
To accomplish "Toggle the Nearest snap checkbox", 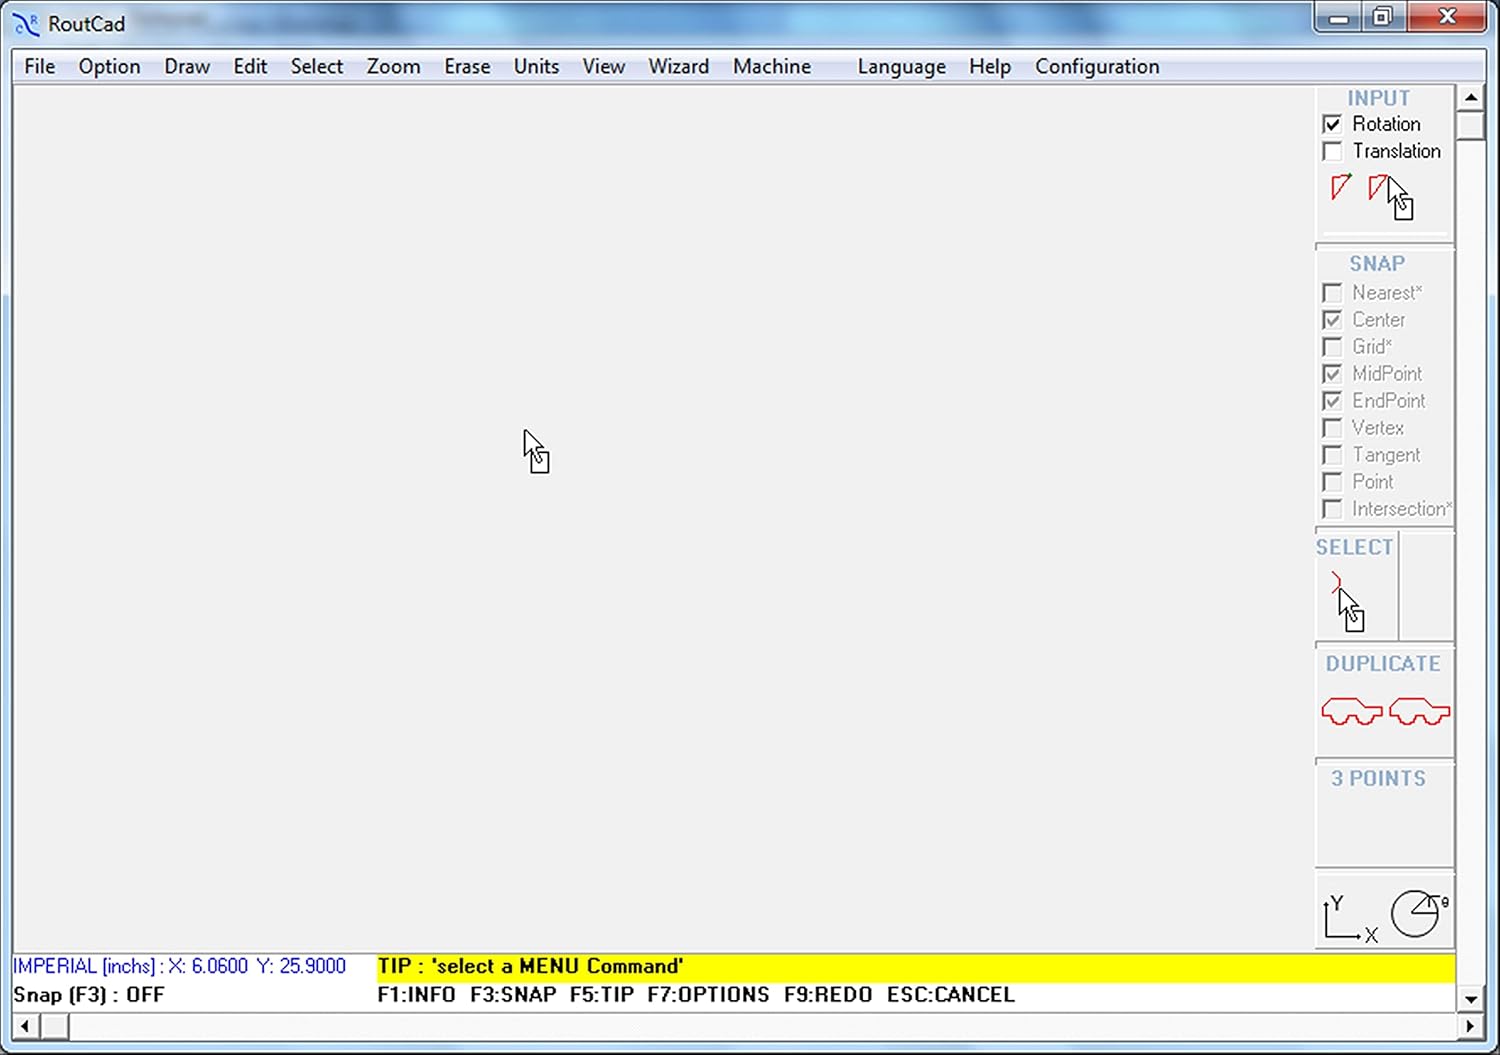I will (1332, 293).
